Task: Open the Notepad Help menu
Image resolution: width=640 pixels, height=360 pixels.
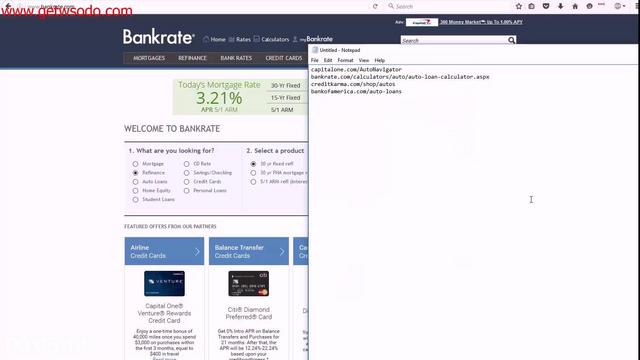Action: click(380, 60)
